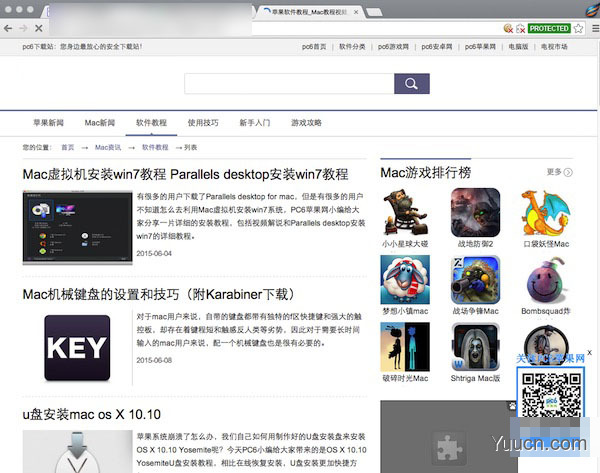
Task: Open the u盘安装mac os X 10.10 article
Action: click(x=92, y=414)
